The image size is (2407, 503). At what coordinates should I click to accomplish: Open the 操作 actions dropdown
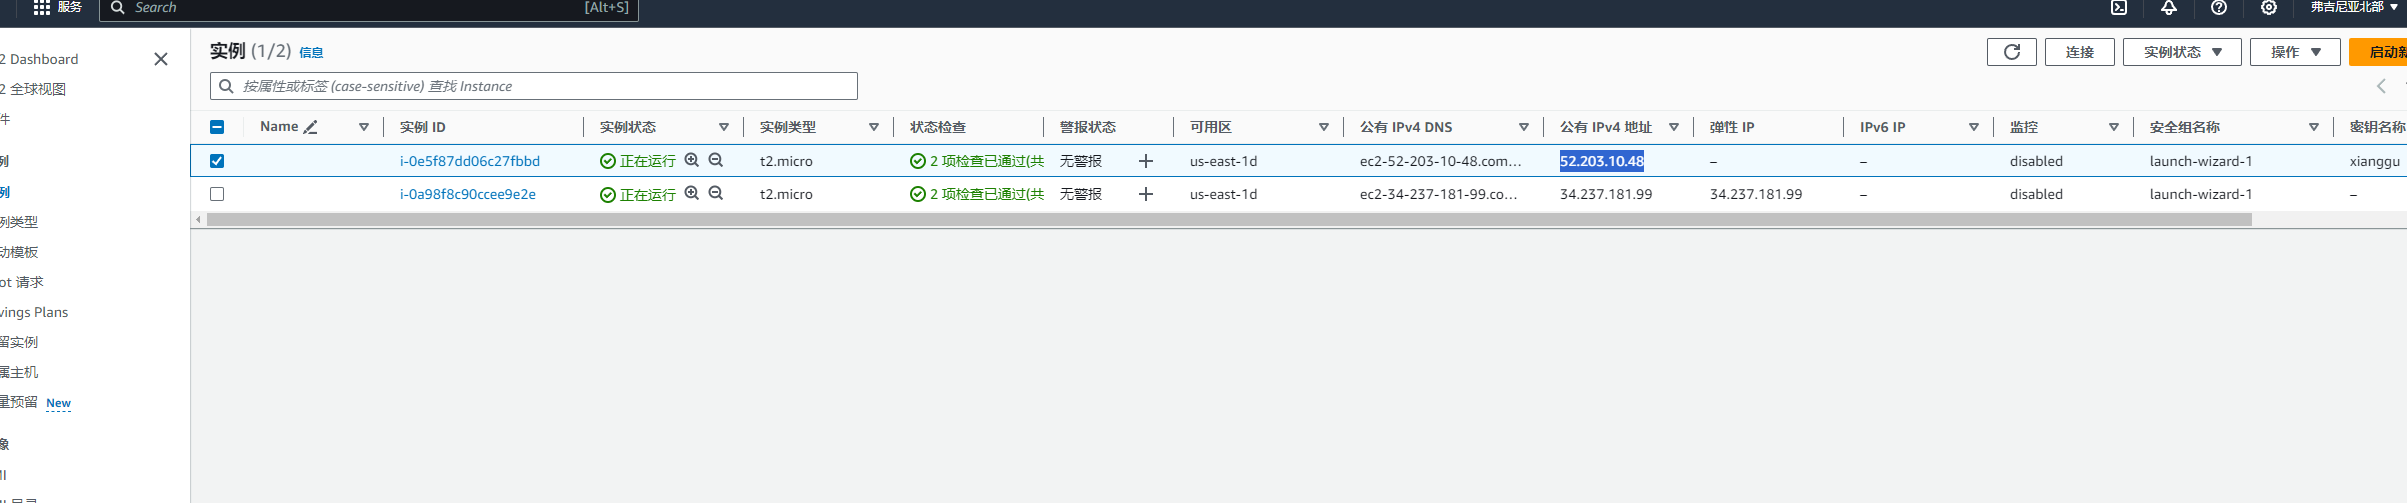(2296, 52)
